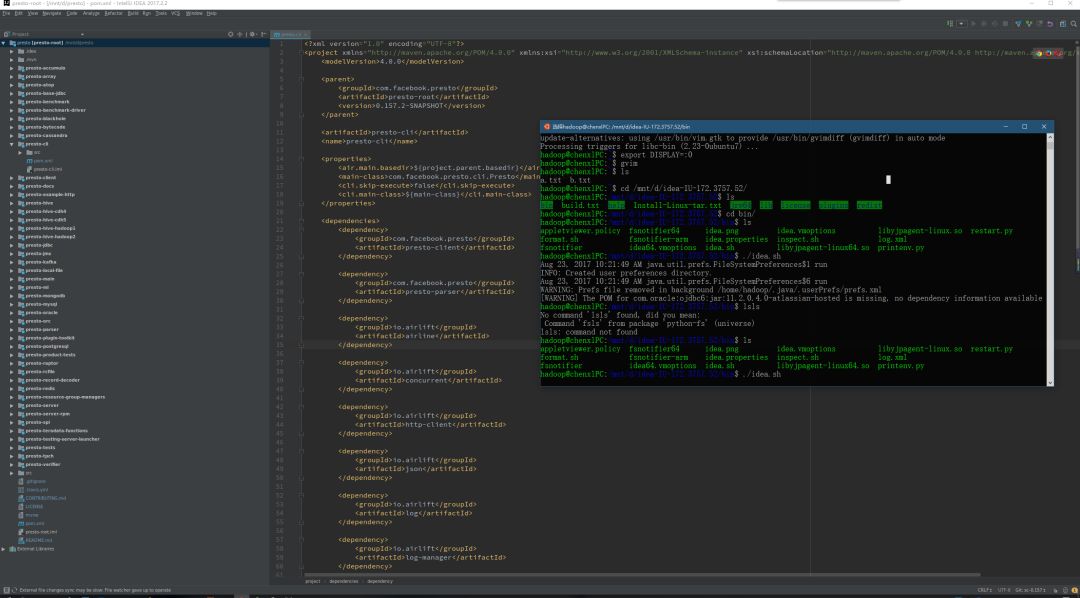Click the VCS commit changes icon

[1029, 23]
